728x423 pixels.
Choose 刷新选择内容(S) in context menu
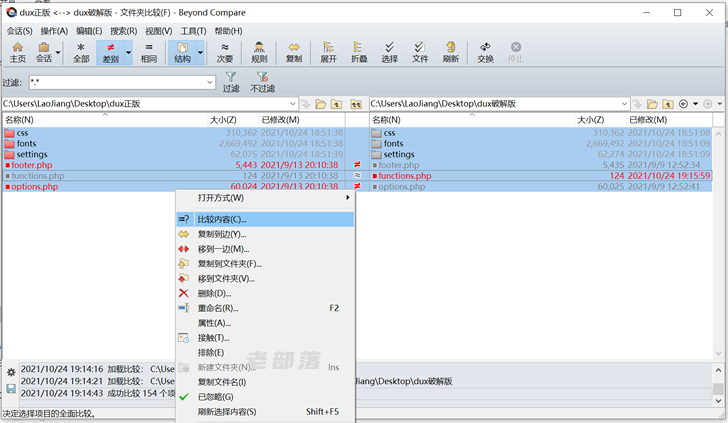click(265, 412)
